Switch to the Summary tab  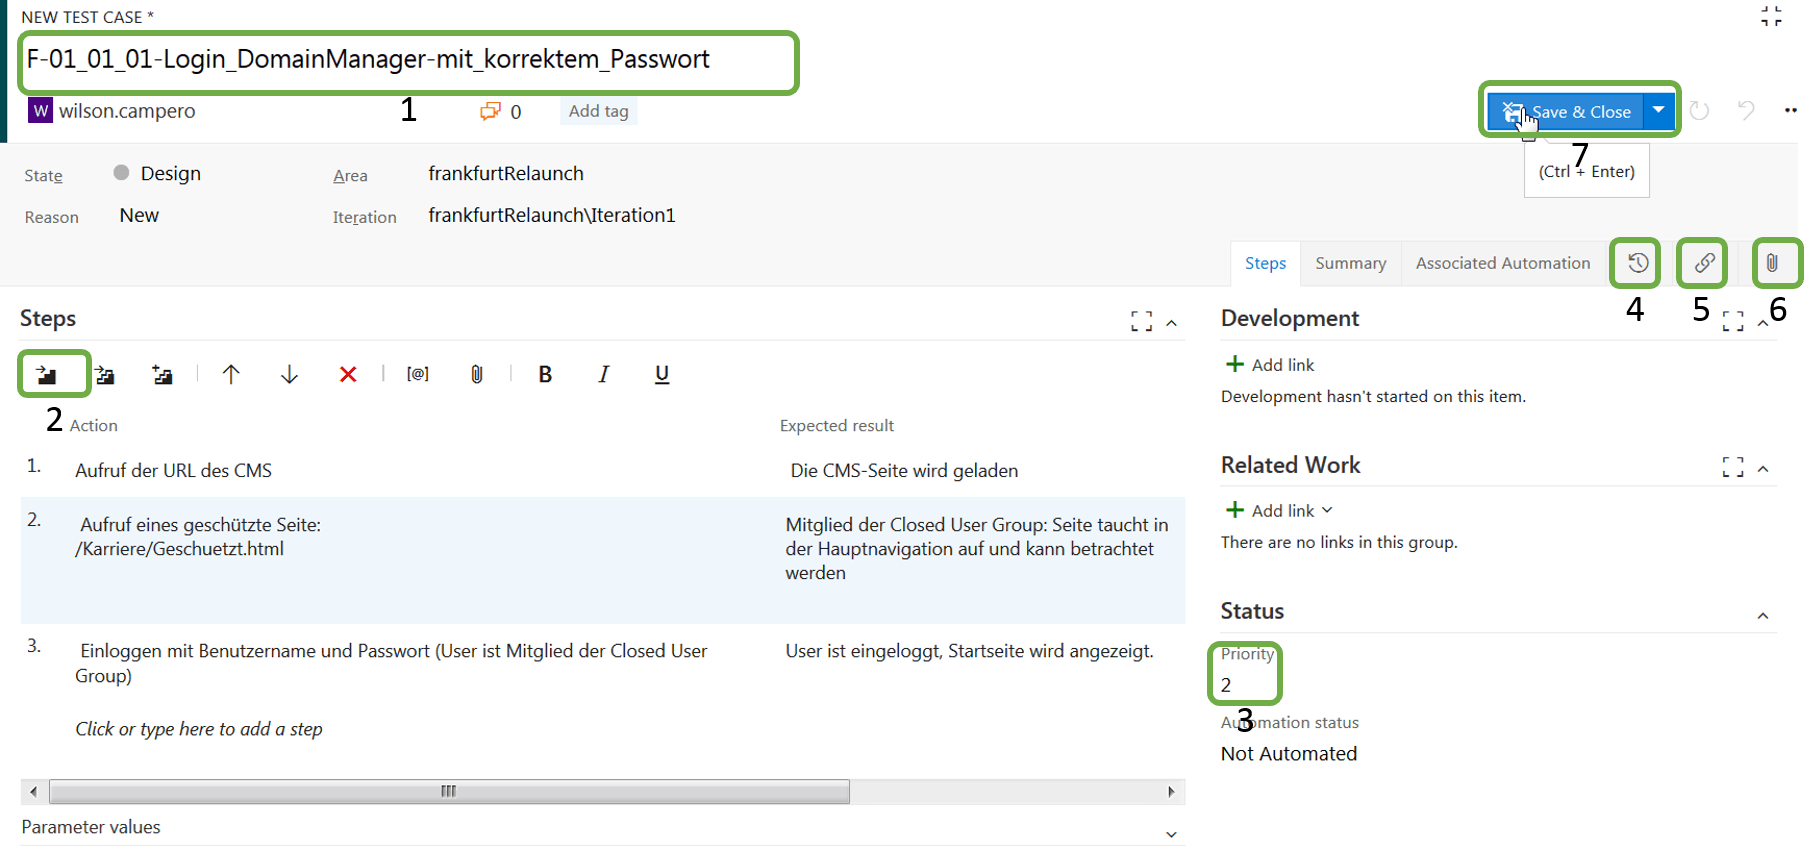coord(1350,263)
